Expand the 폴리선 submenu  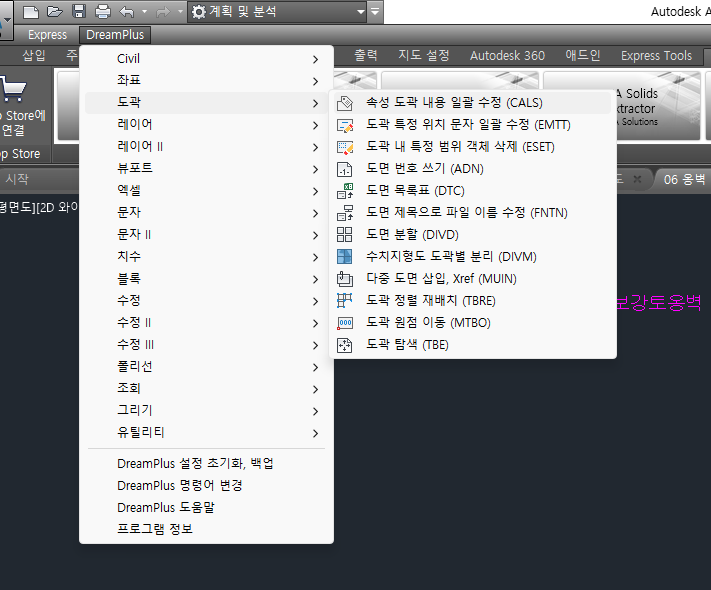206,367
